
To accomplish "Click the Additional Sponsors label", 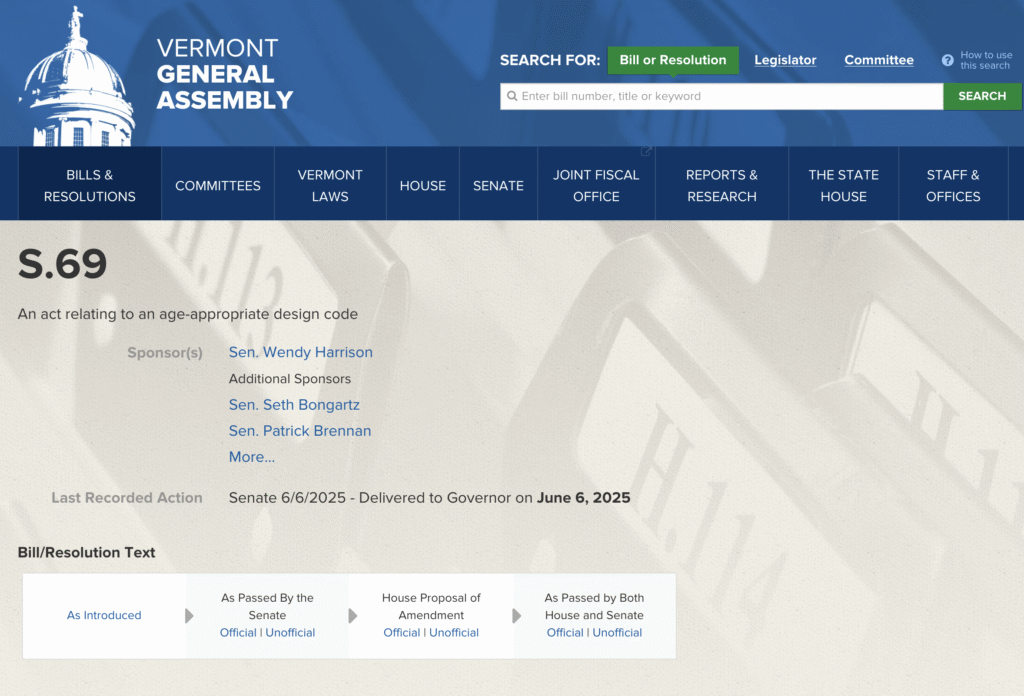I will 289,379.
